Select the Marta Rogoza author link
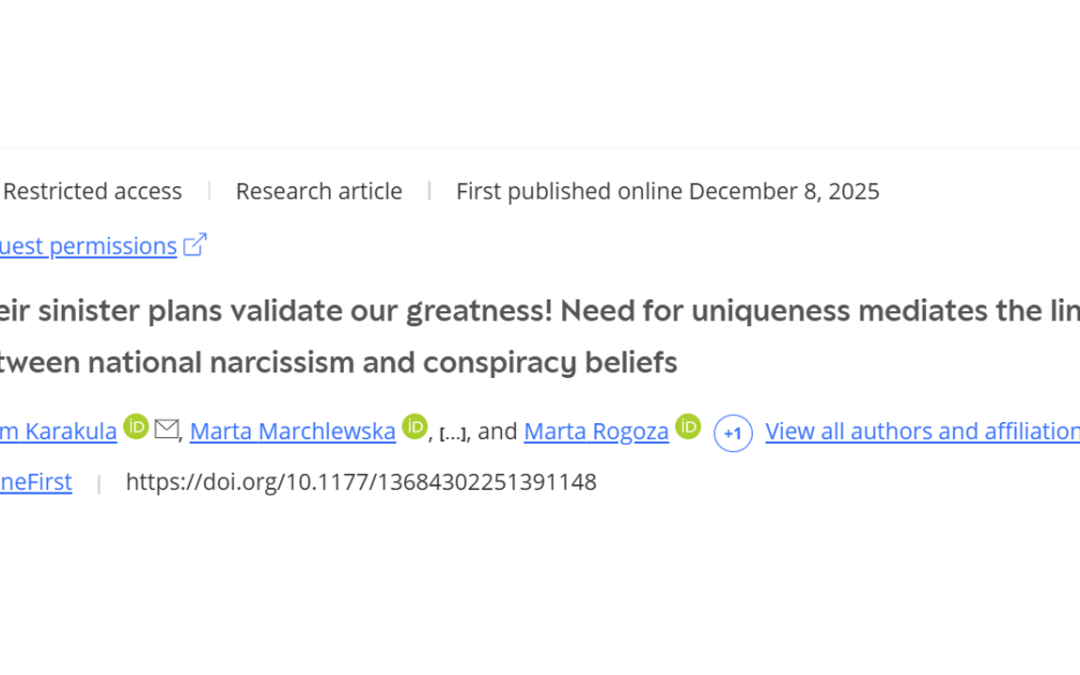The width and height of the screenshot is (1080, 675). pos(596,431)
